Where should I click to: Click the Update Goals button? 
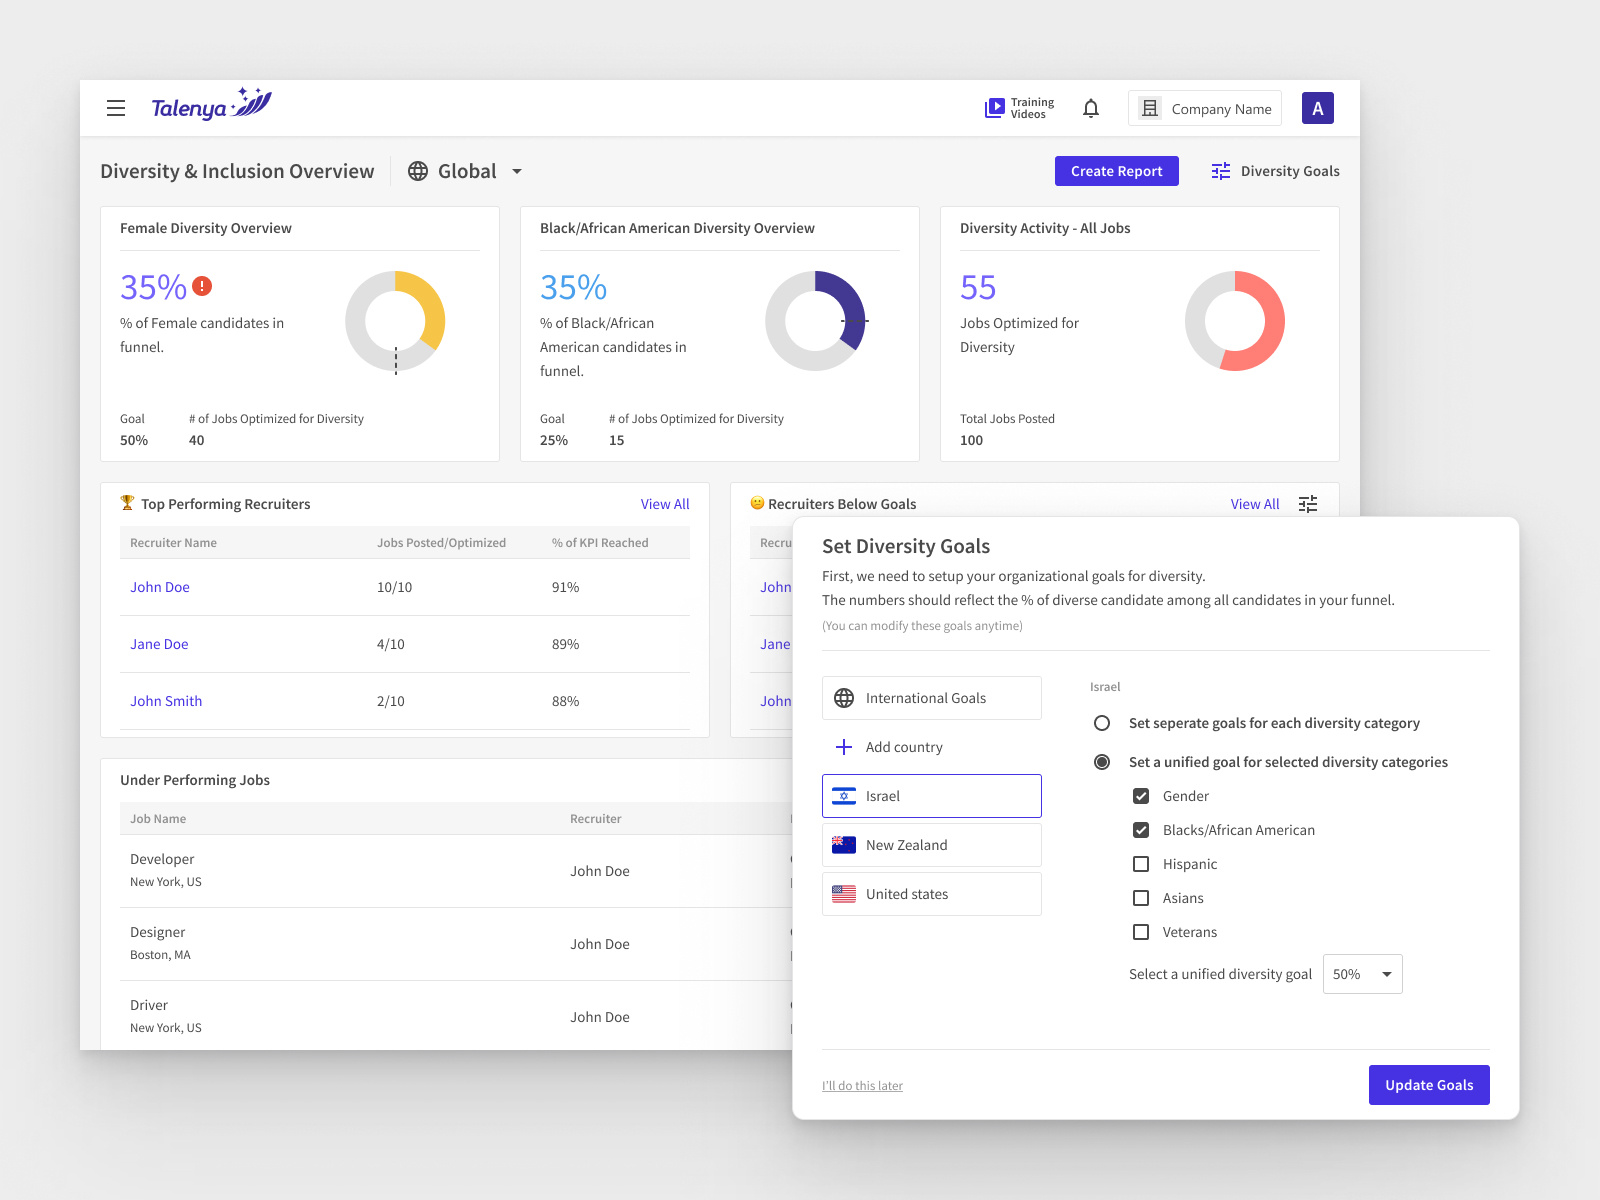[x=1429, y=1084]
